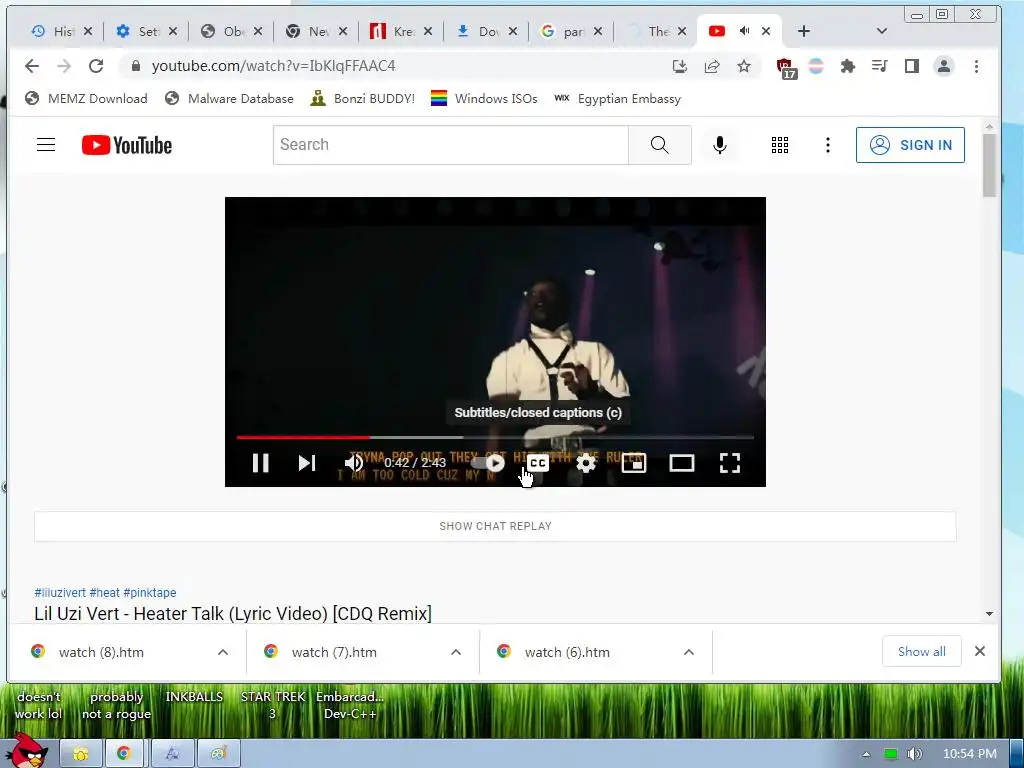This screenshot has height=768, width=1024.
Task: Expand the tab search chevron
Action: click(x=882, y=31)
